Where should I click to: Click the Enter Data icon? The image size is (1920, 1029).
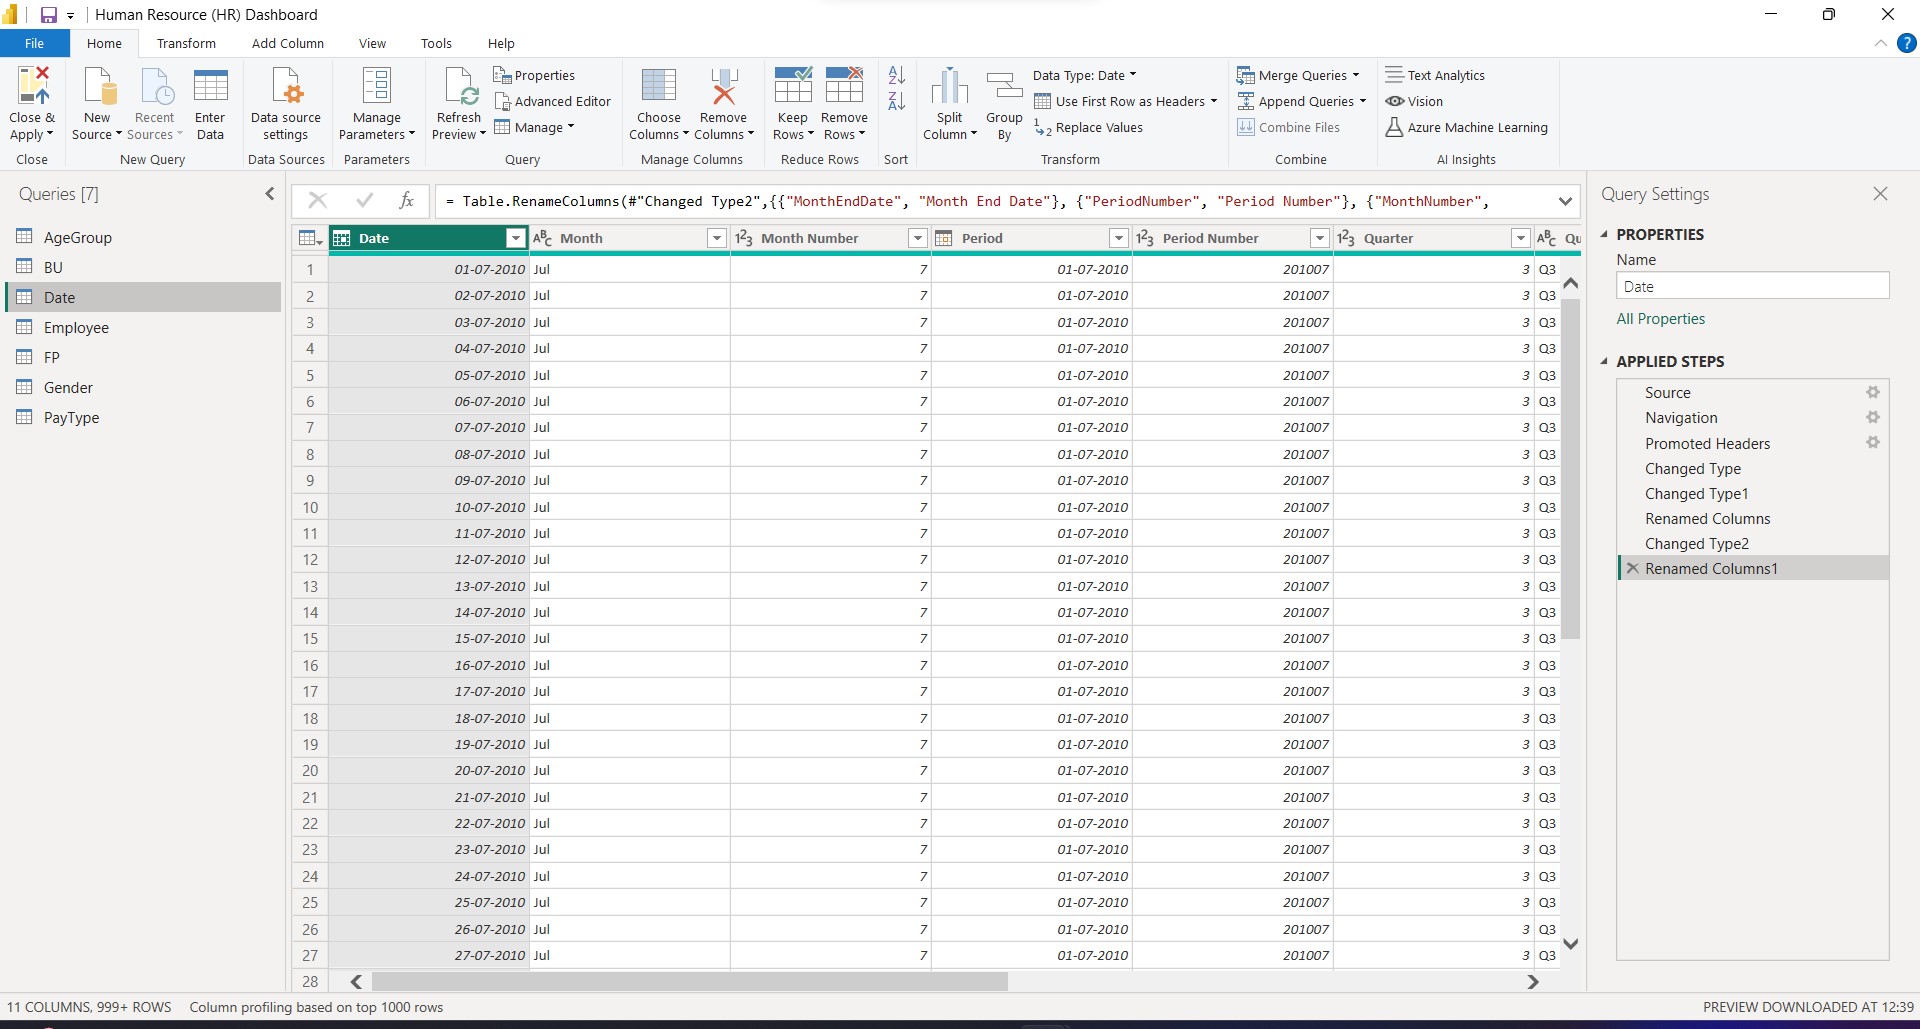click(x=210, y=87)
